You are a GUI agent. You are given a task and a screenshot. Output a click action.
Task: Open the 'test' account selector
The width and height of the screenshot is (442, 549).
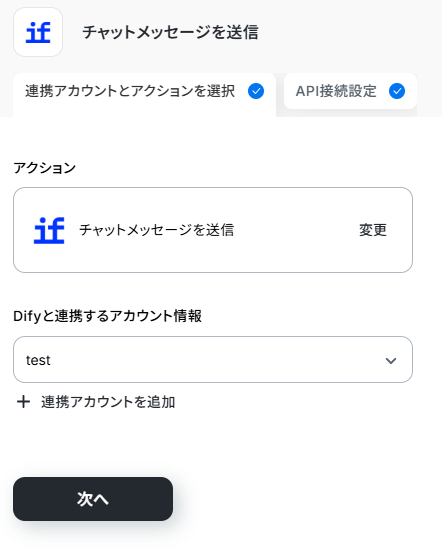pyautogui.click(x=213, y=360)
